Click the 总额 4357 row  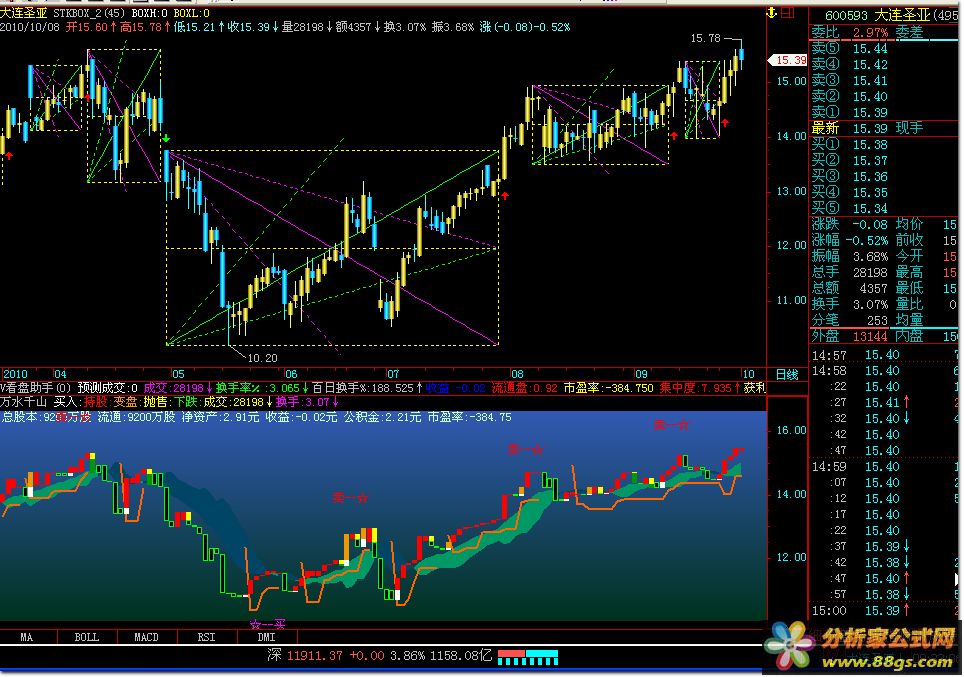849,288
